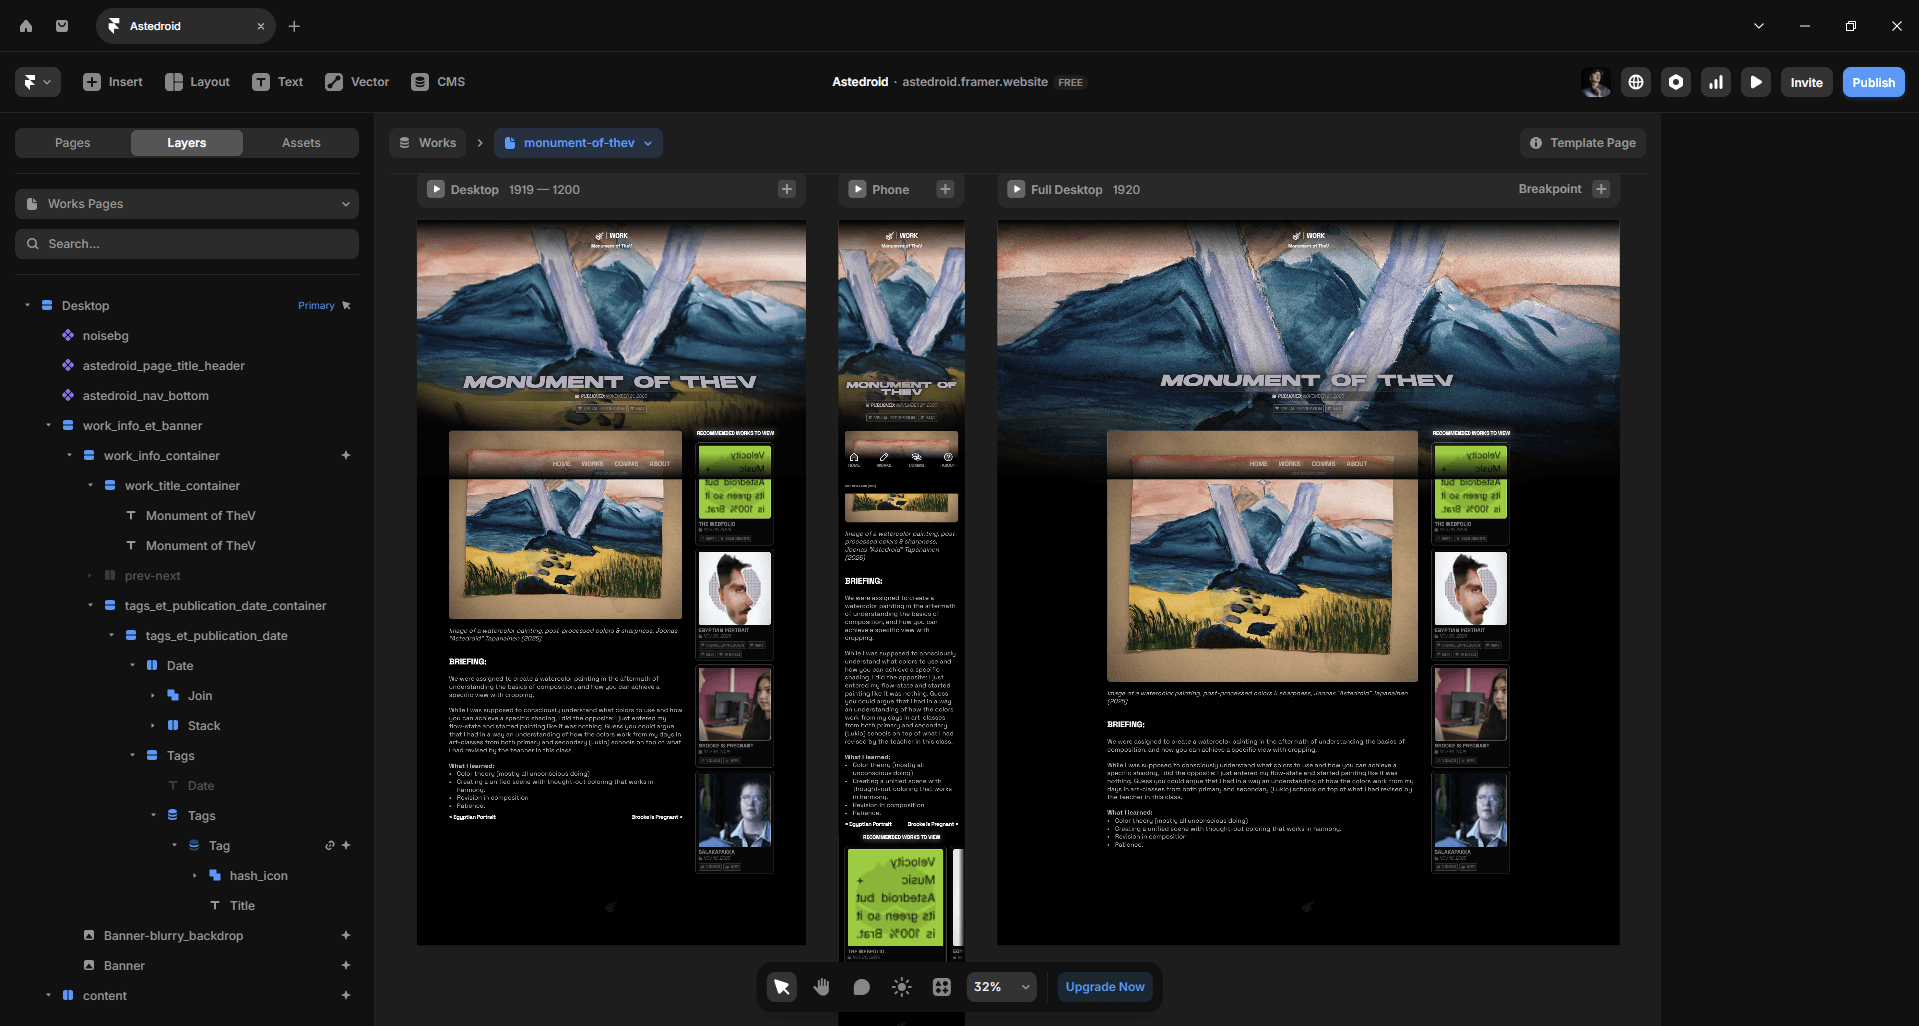This screenshot has height=1026, width=1919.
Task: Switch to the Assets tab
Action: click(x=301, y=143)
